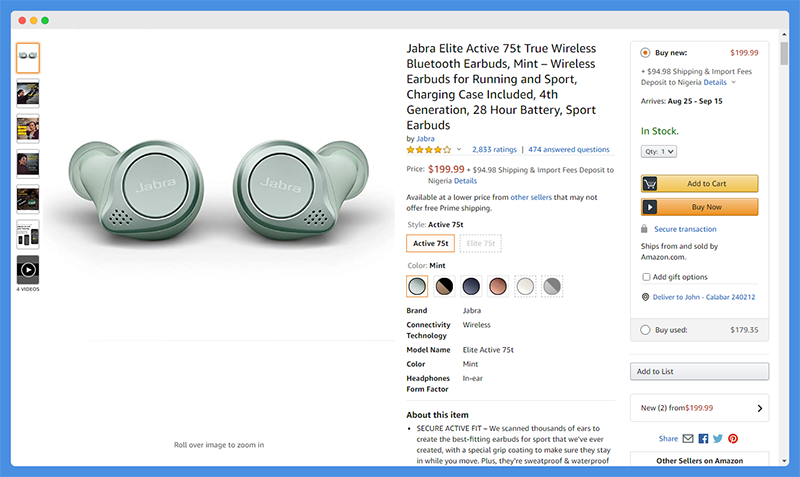Share on Facebook icon
Screen dimensions: 800x477
pyautogui.click(x=703, y=438)
